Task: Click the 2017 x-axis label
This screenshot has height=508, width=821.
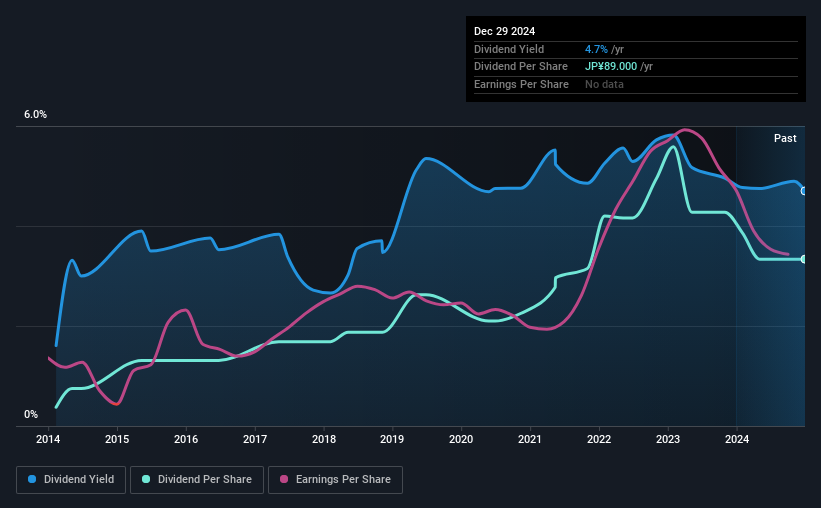Action: 255,439
